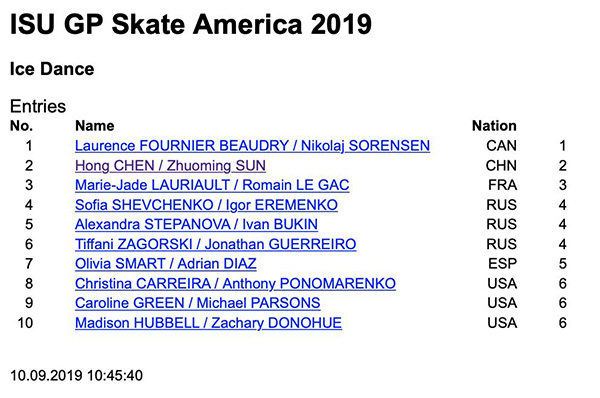Open Hong CHEN / Zhuoming SUN link
Image resolution: width=600 pixels, height=398 pixels.
pyautogui.click(x=170, y=166)
